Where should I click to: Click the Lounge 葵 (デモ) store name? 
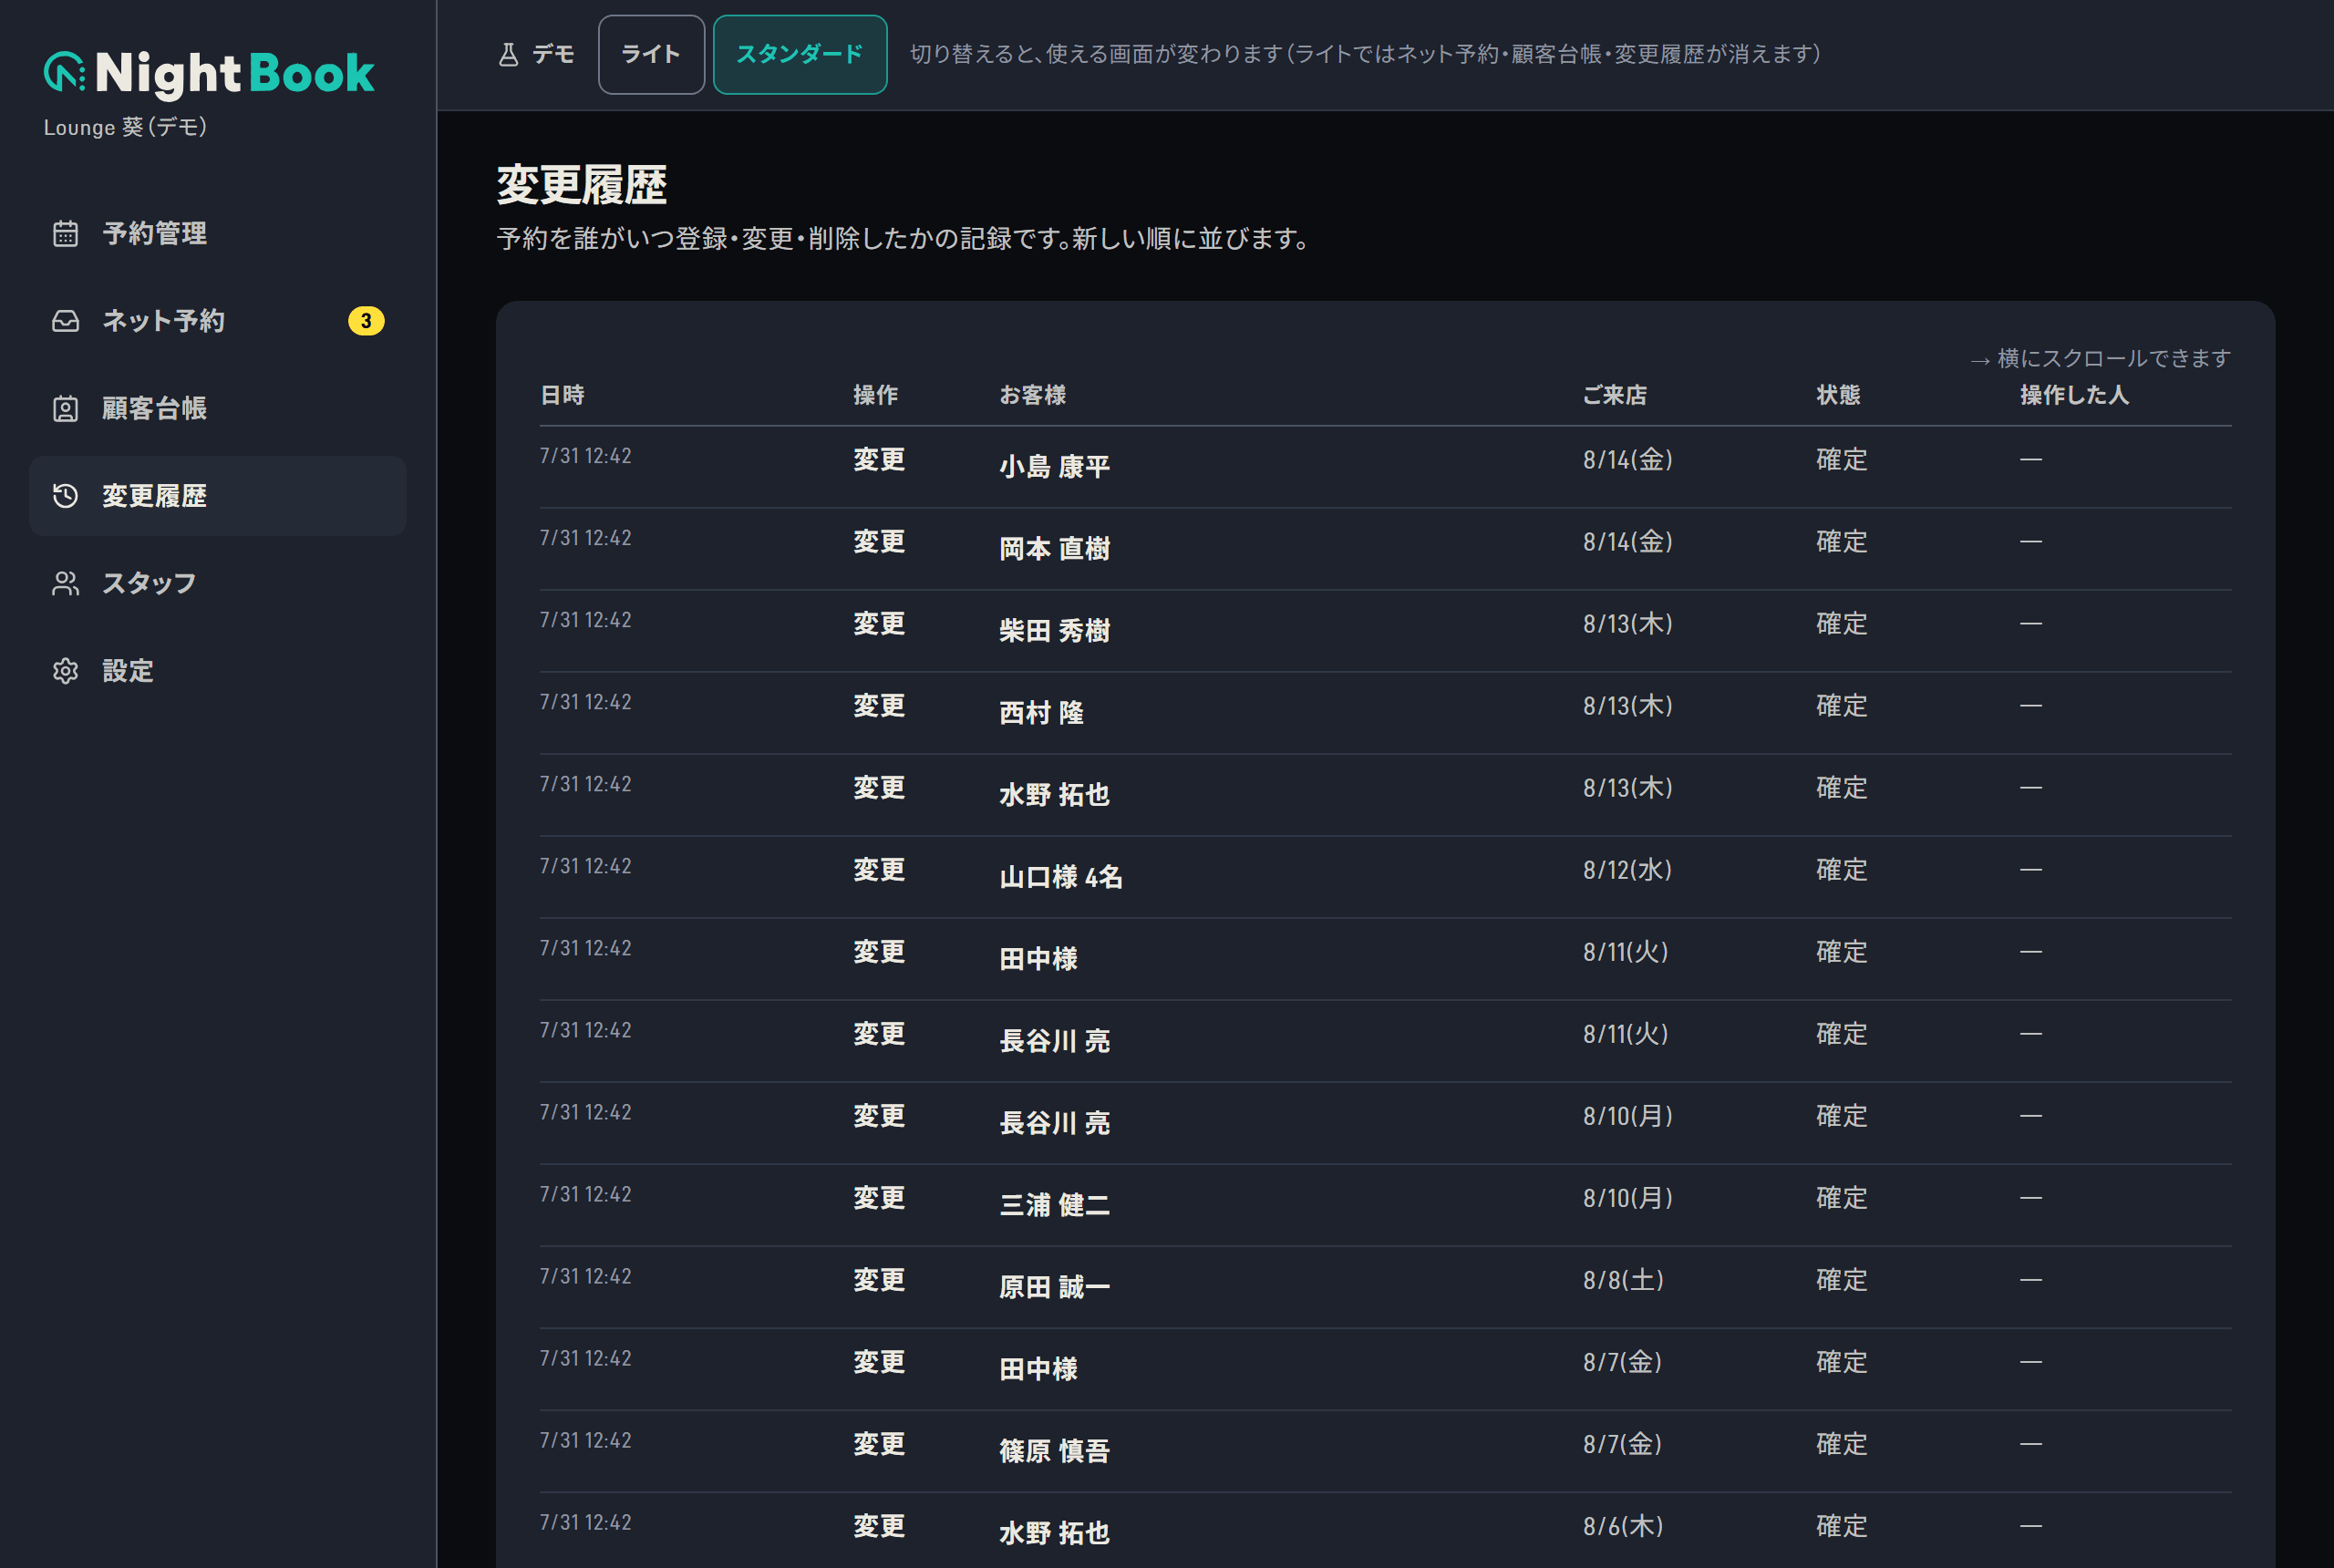pyautogui.click(x=125, y=127)
